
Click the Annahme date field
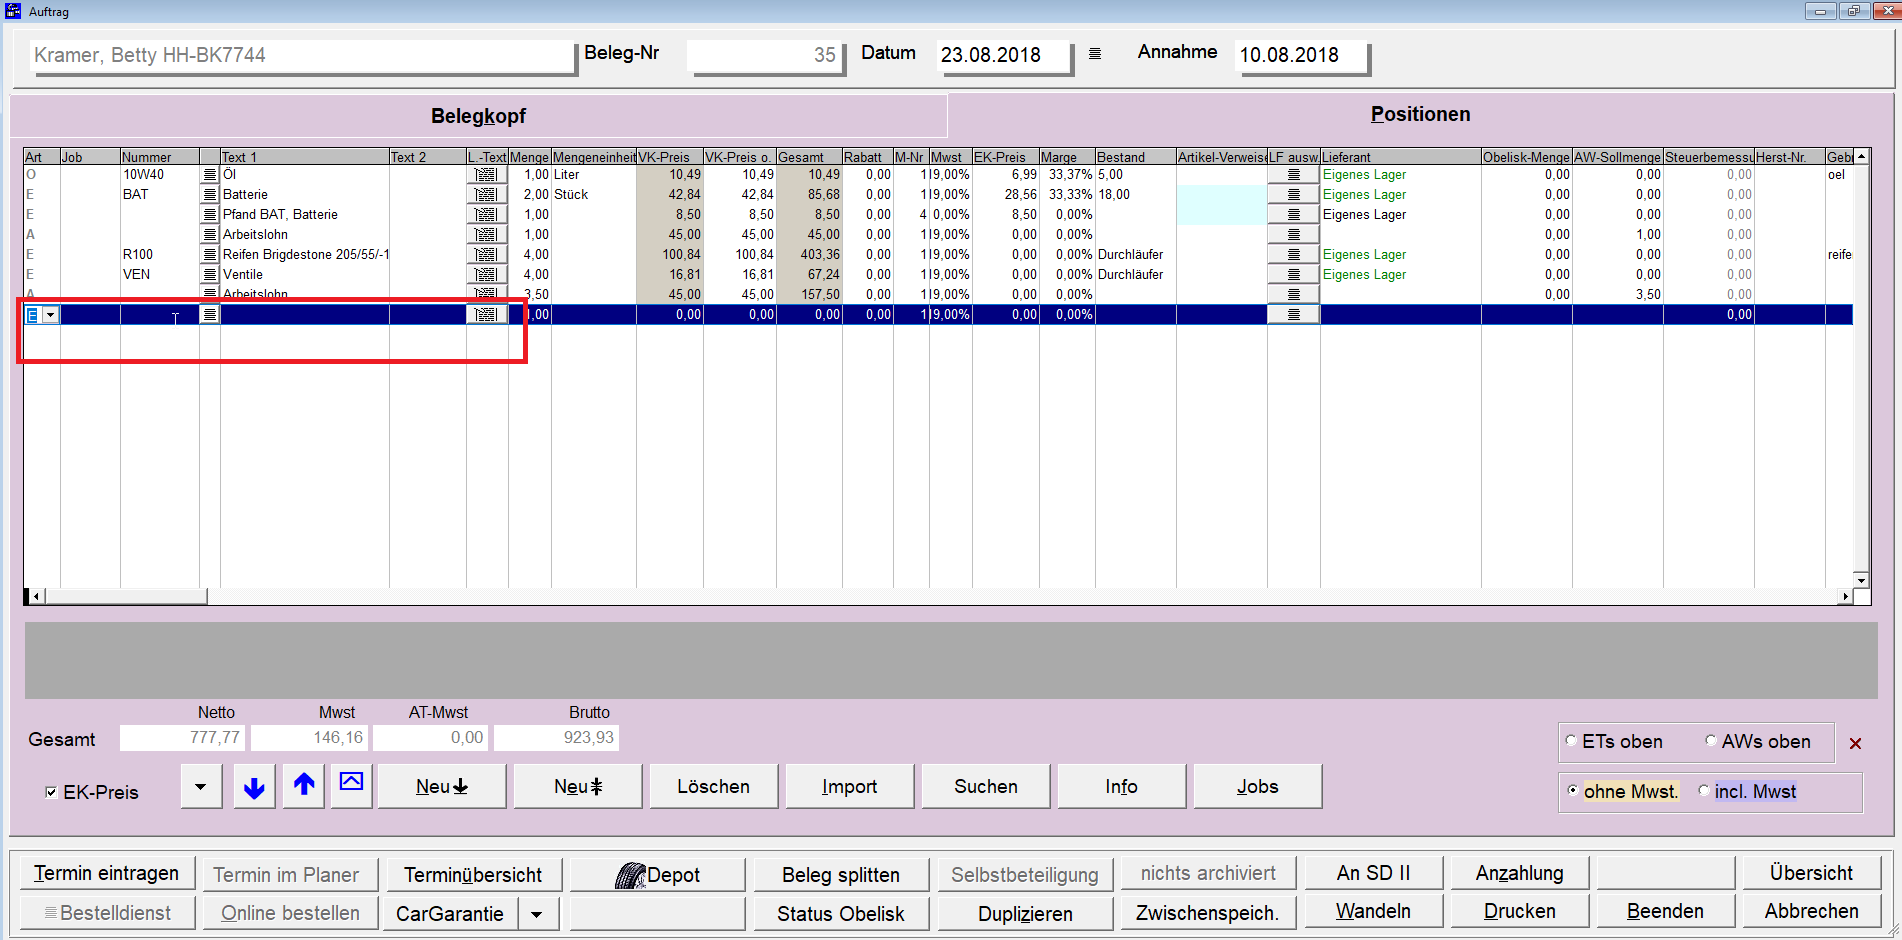1301,55
